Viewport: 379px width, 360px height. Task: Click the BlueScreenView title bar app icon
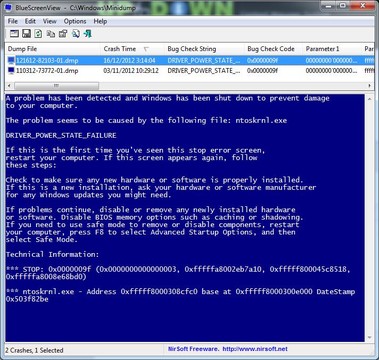(x=9, y=8)
